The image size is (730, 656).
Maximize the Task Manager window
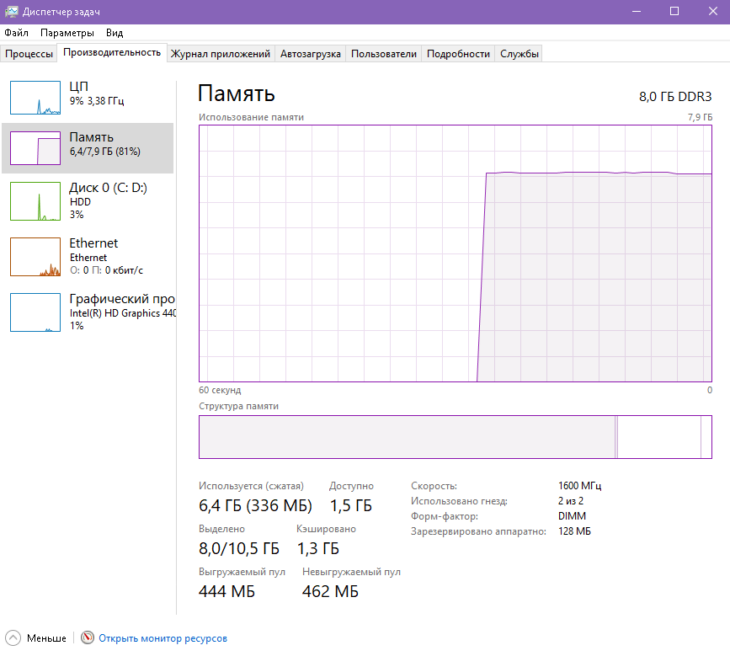pos(674,11)
